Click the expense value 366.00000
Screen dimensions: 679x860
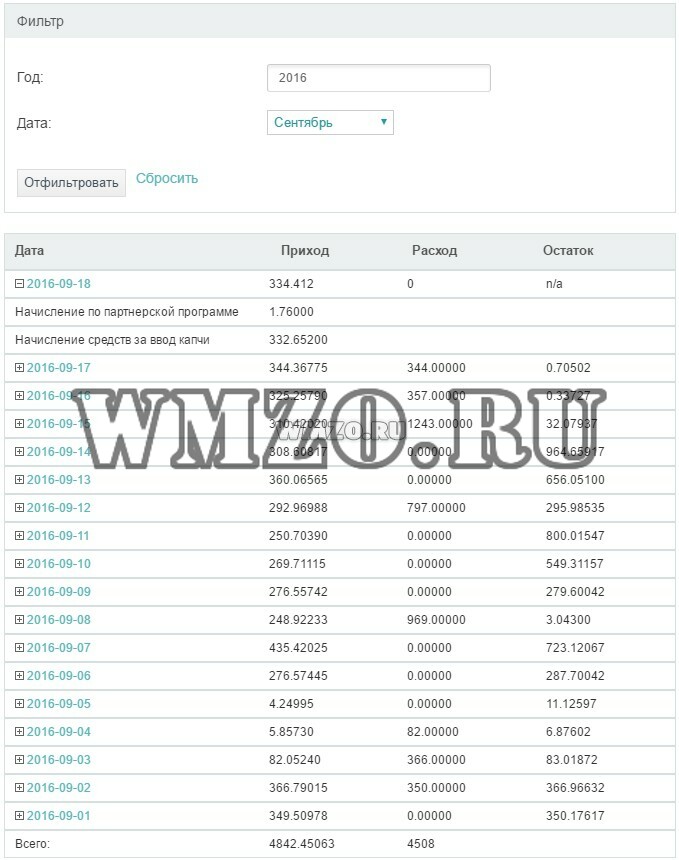coord(436,759)
